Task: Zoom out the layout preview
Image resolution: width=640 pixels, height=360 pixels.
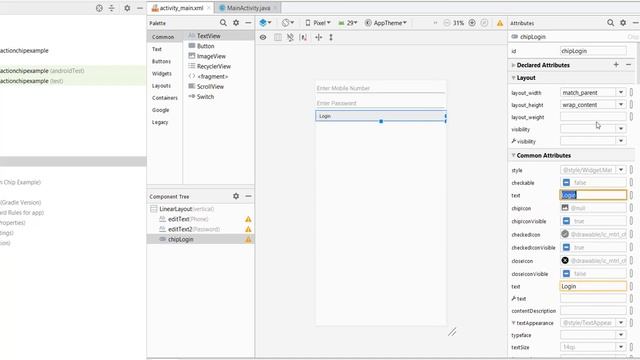Action: pos(447,23)
